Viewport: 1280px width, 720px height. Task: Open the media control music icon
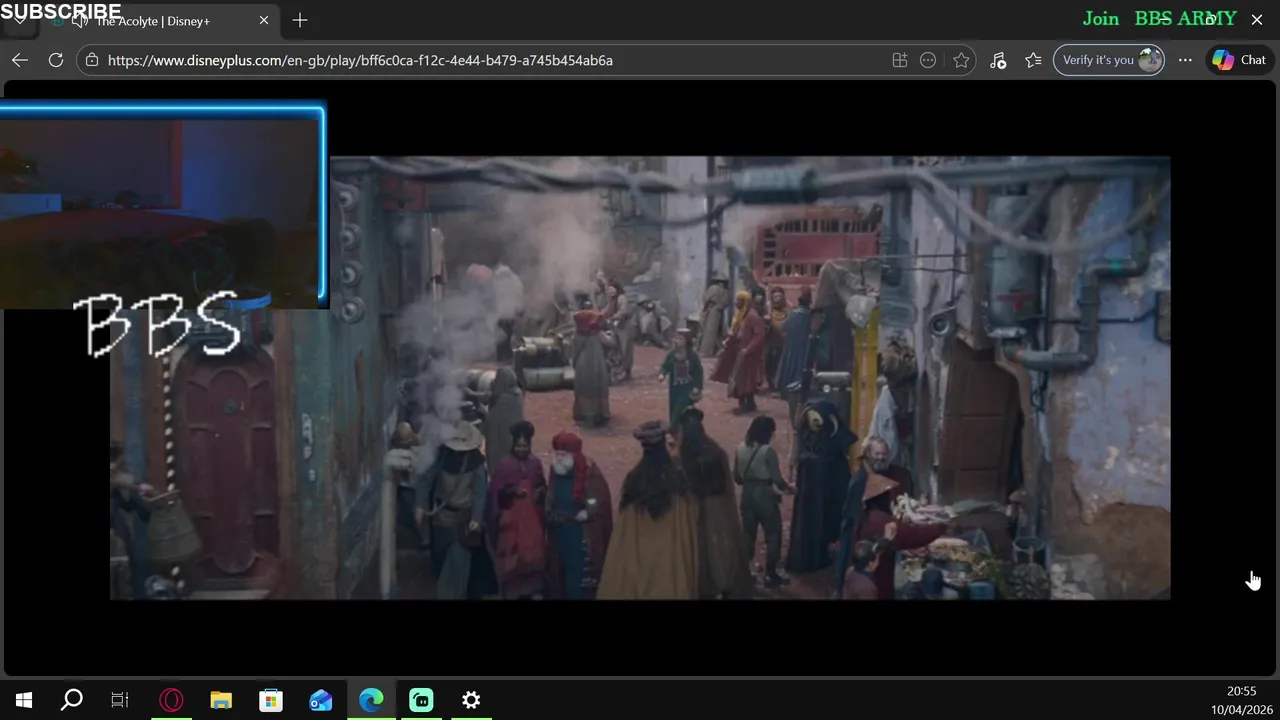click(x=998, y=60)
